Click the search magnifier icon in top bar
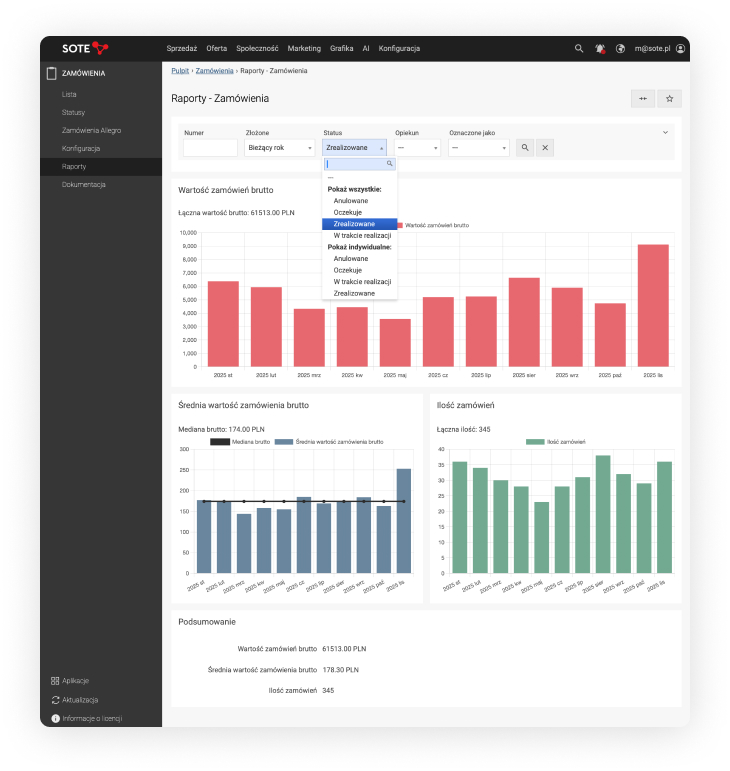 pyautogui.click(x=579, y=48)
